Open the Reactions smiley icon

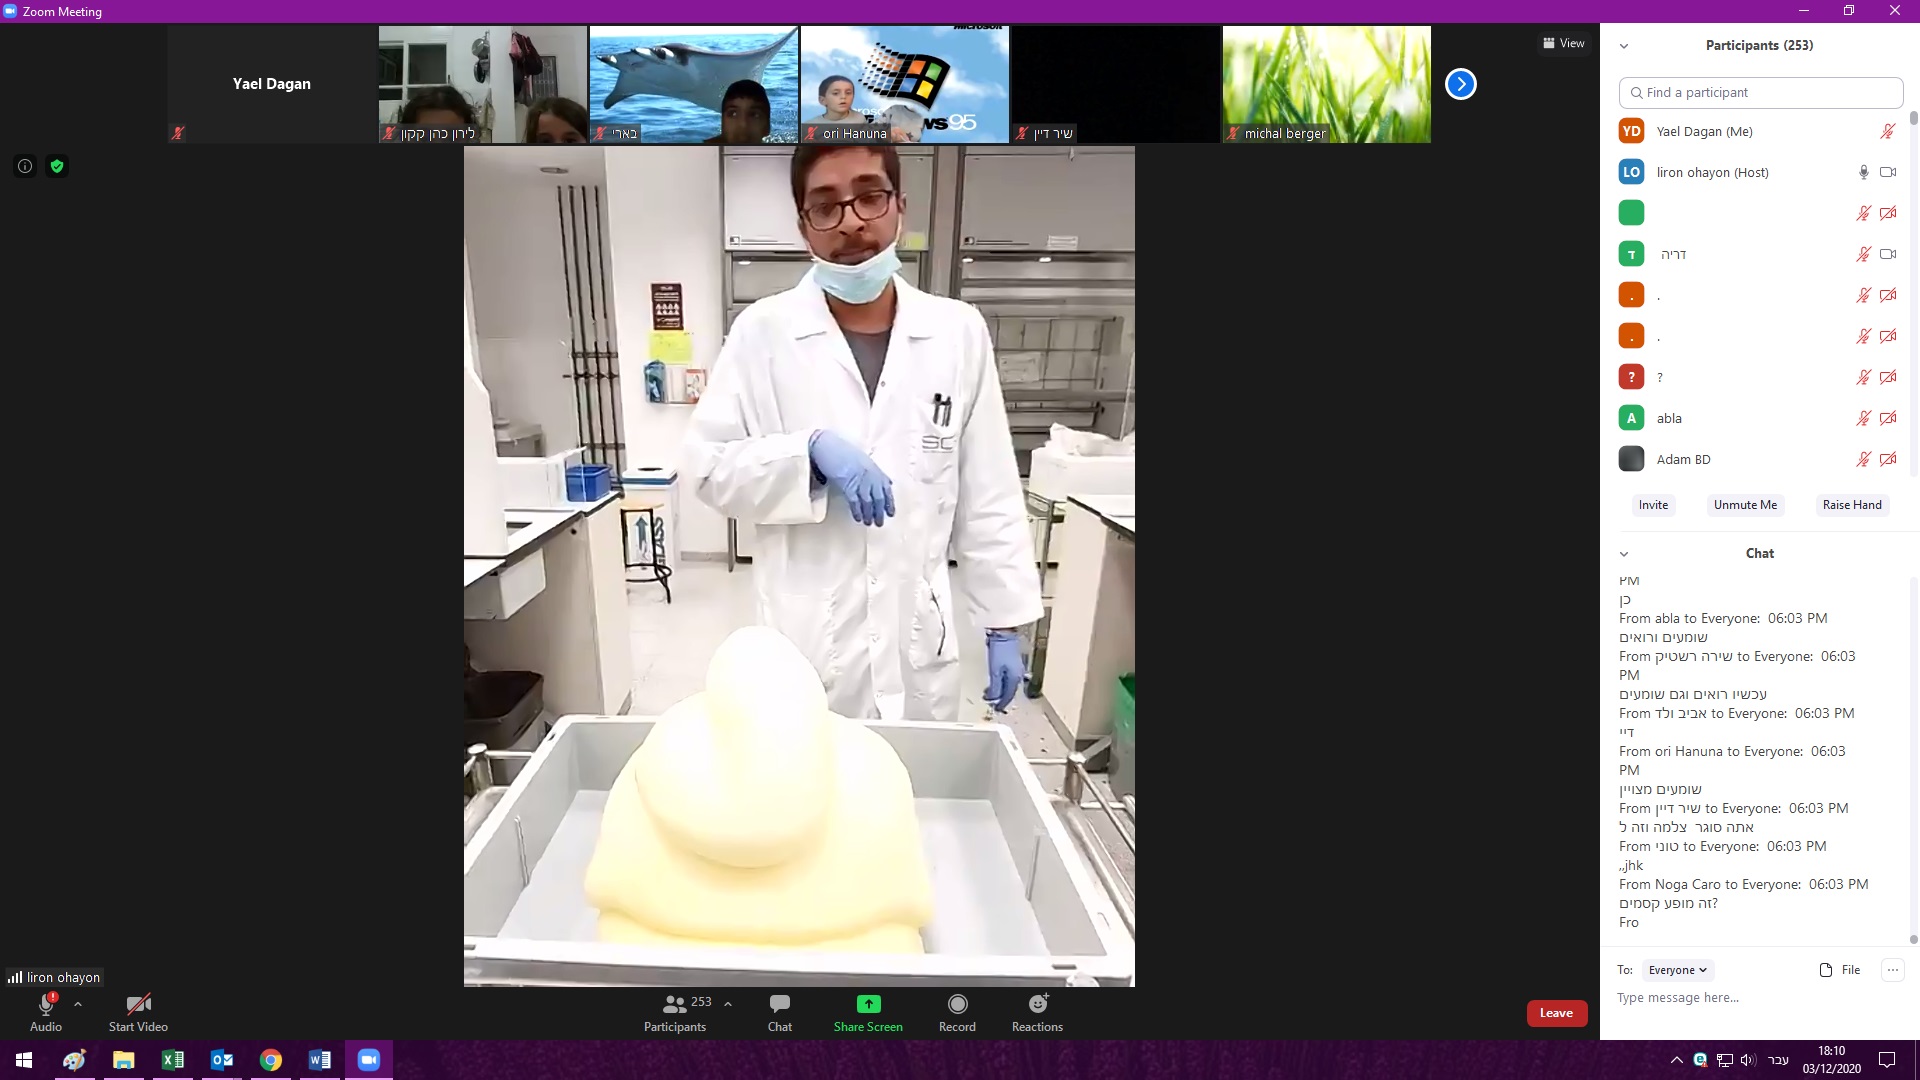1037,1004
